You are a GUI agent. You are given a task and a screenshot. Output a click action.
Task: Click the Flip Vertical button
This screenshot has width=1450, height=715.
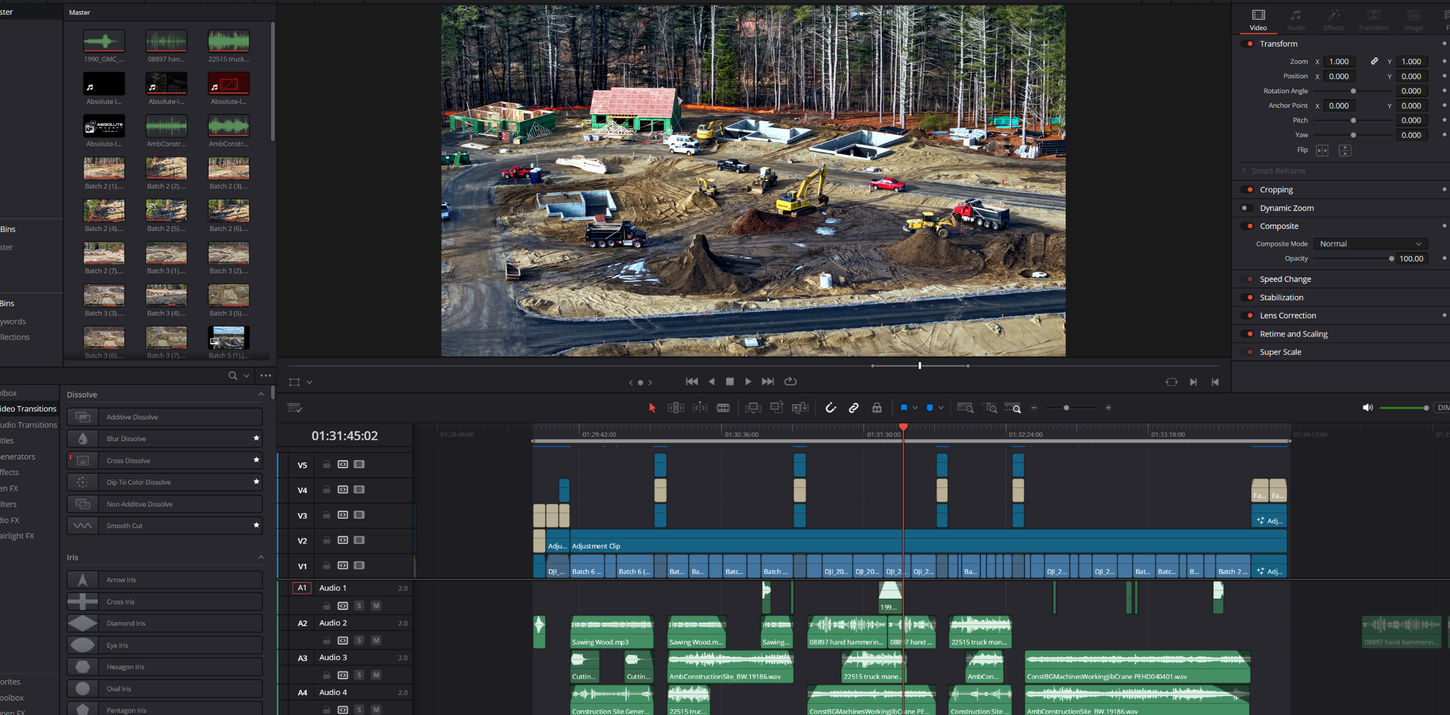(1344, 150)
